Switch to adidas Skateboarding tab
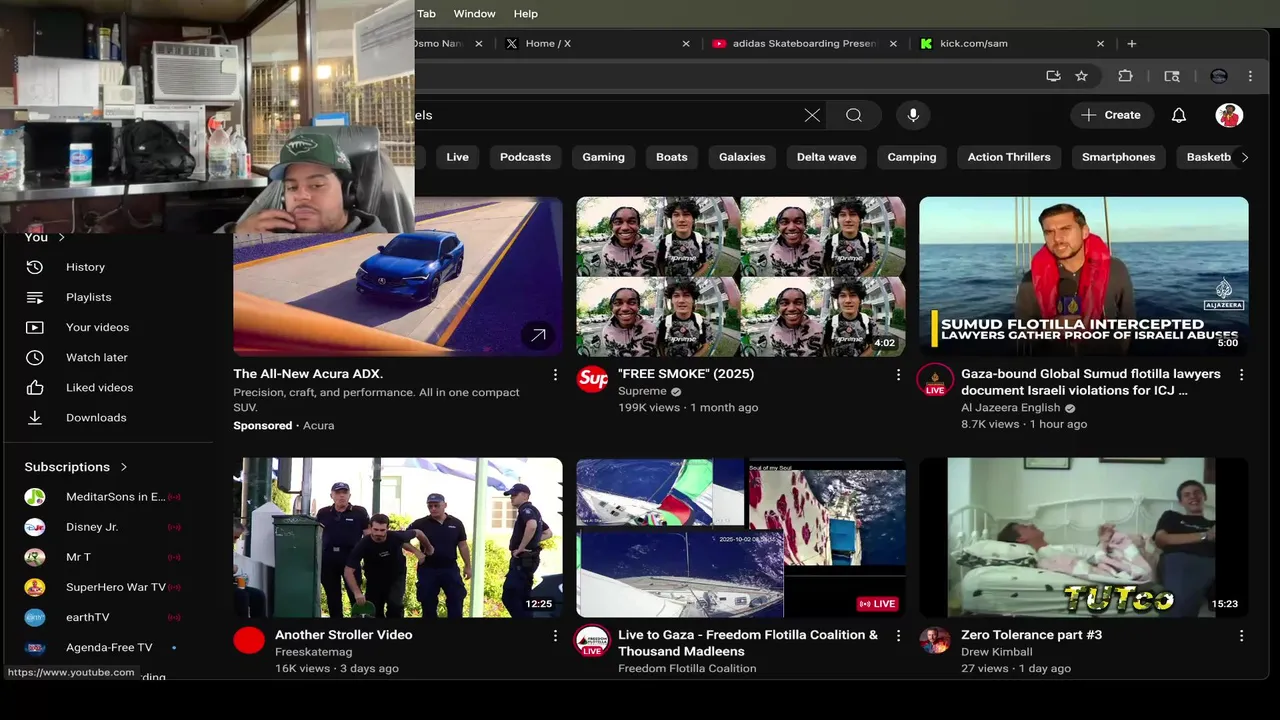Screen dimensions: 1280x720 [x=804, y=44]
